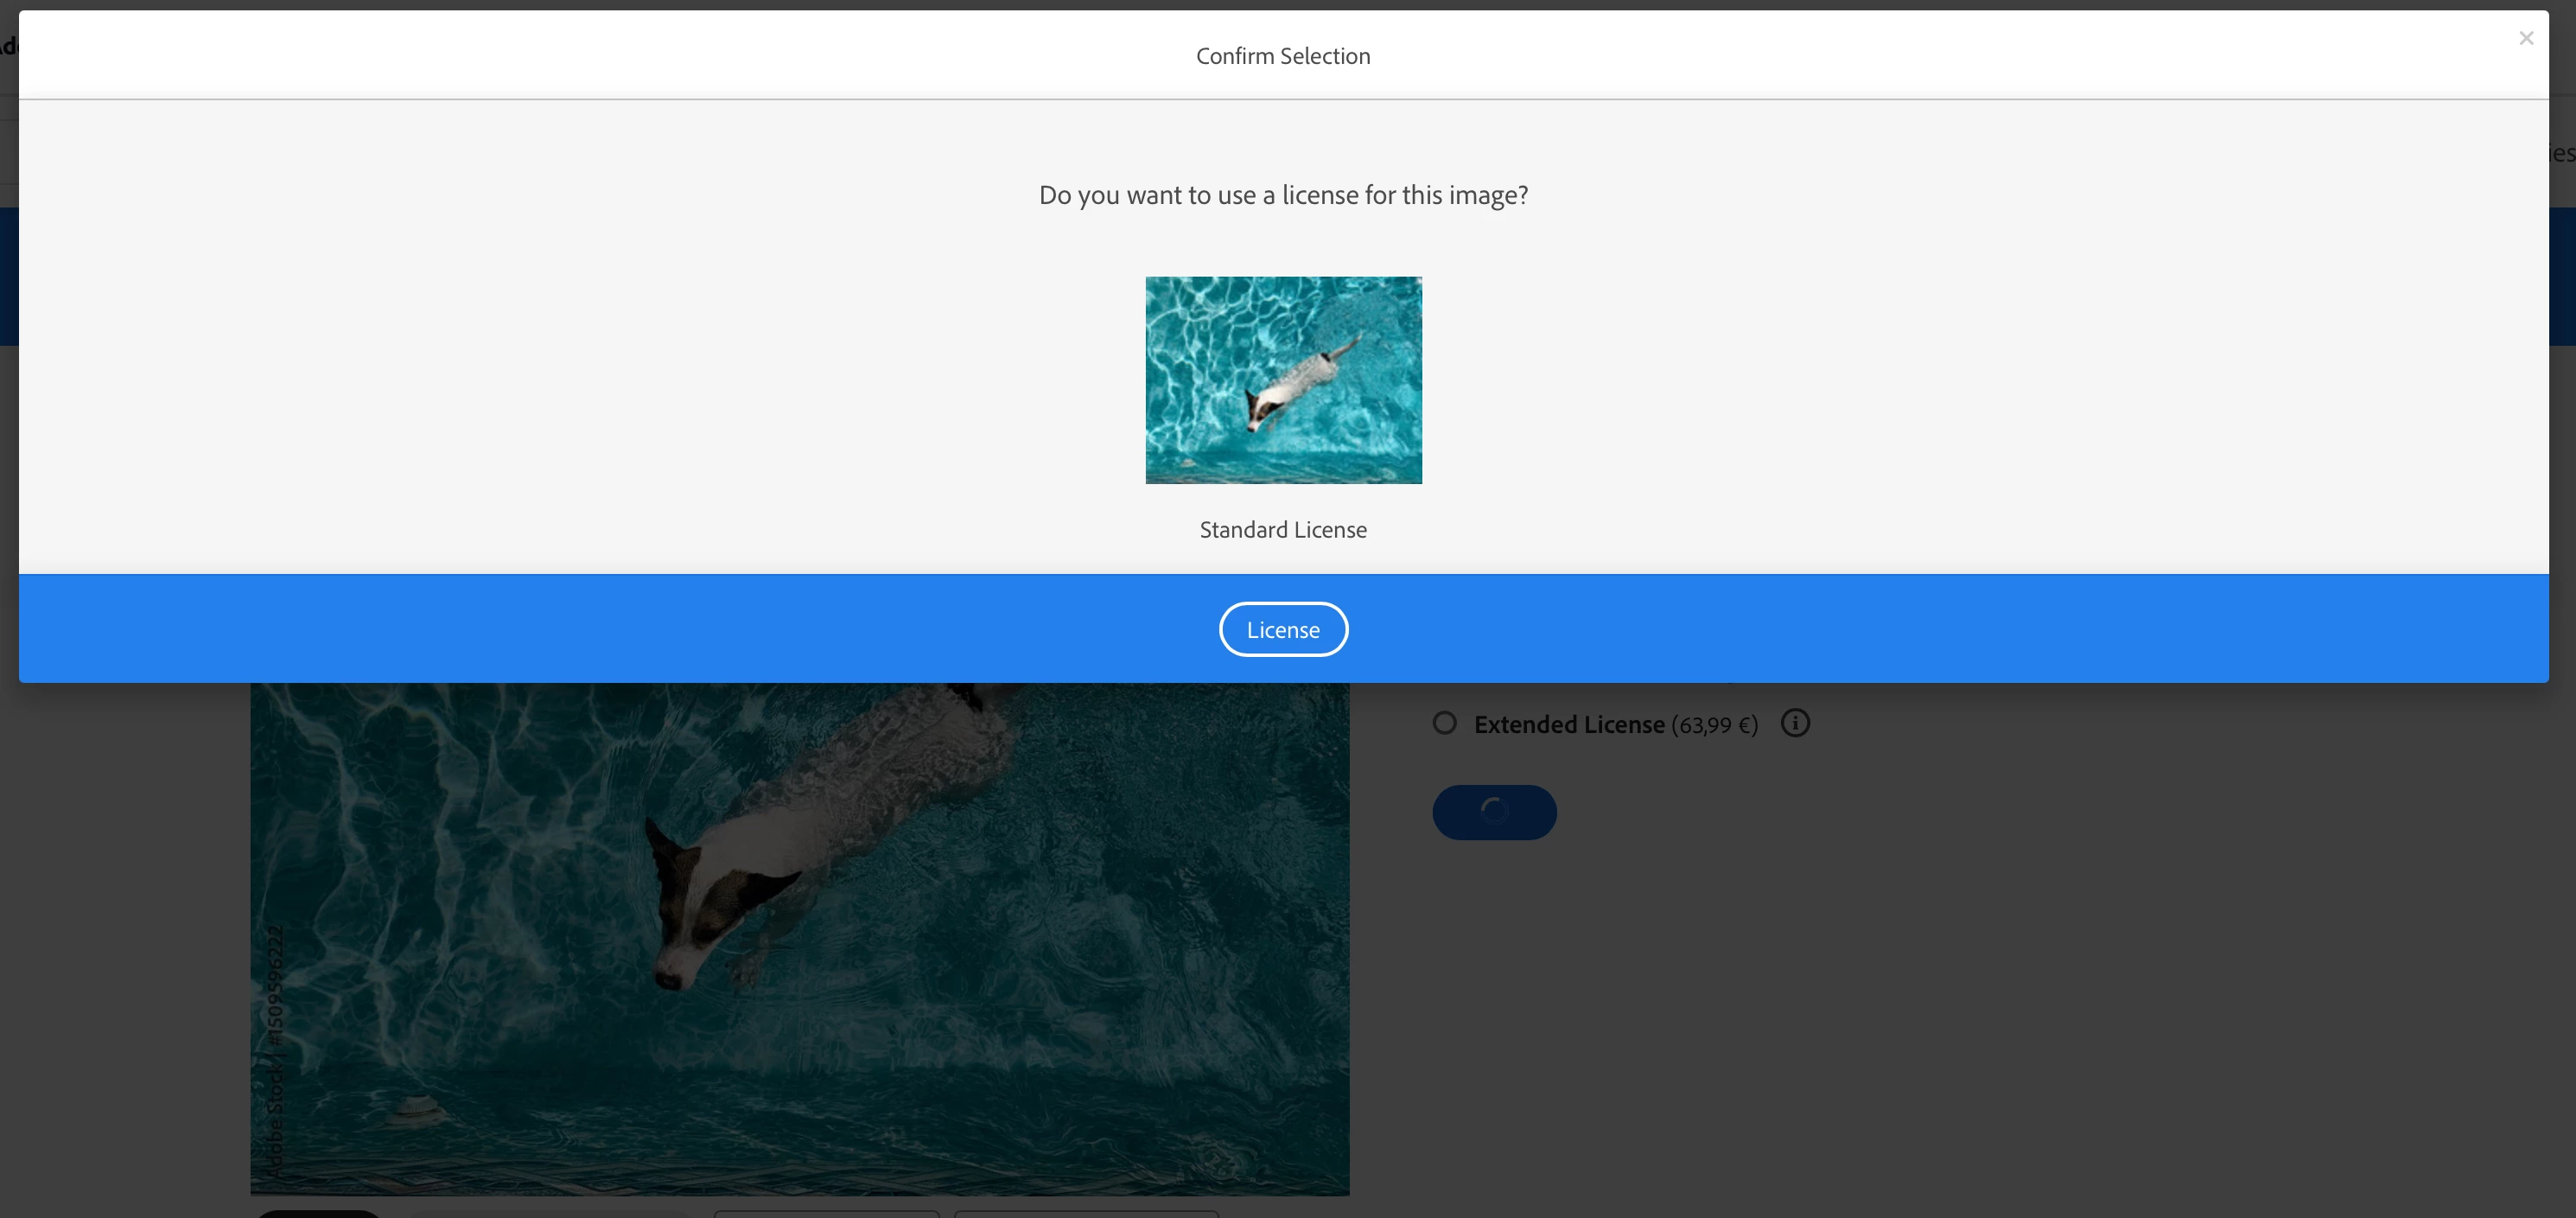Screen dimensions: 2576x1218
Task: Click the License confirmation button
Action: [1283, 630]
